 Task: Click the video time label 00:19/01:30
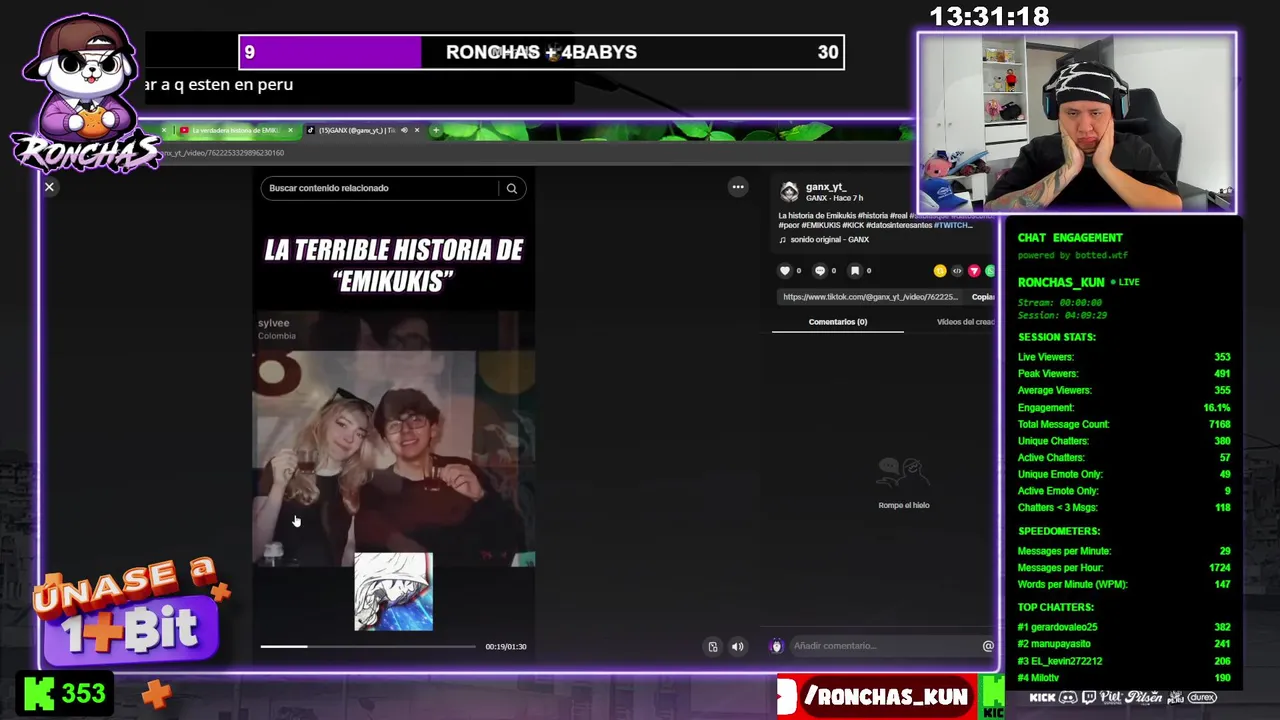(x=506, y=647)
